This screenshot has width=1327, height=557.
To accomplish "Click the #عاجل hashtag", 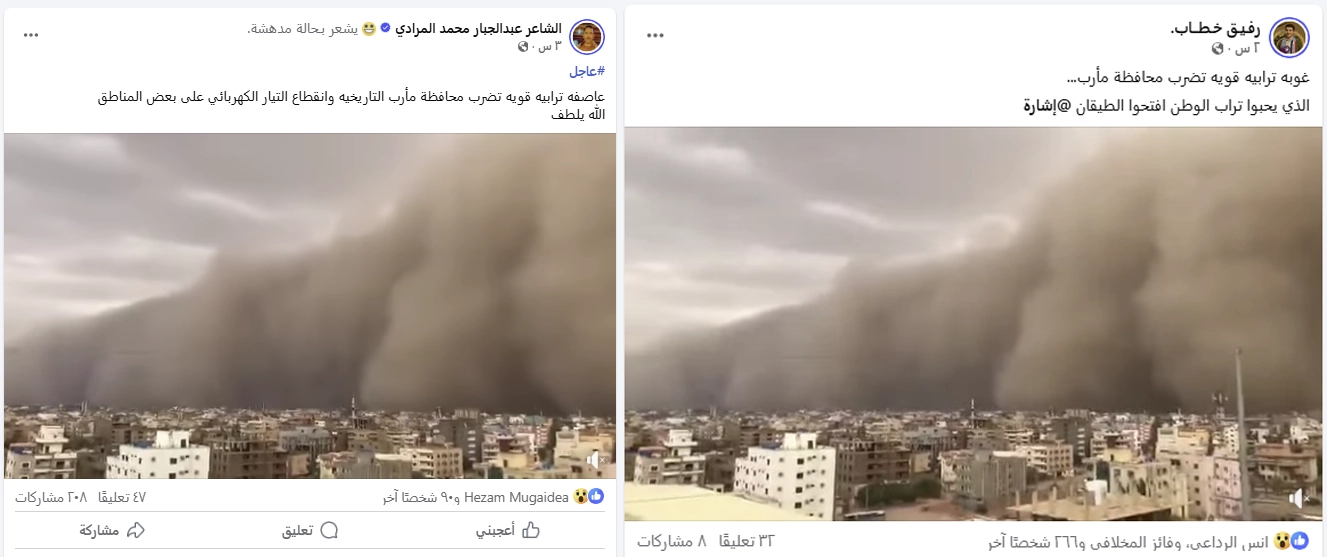I will [587, 72].
